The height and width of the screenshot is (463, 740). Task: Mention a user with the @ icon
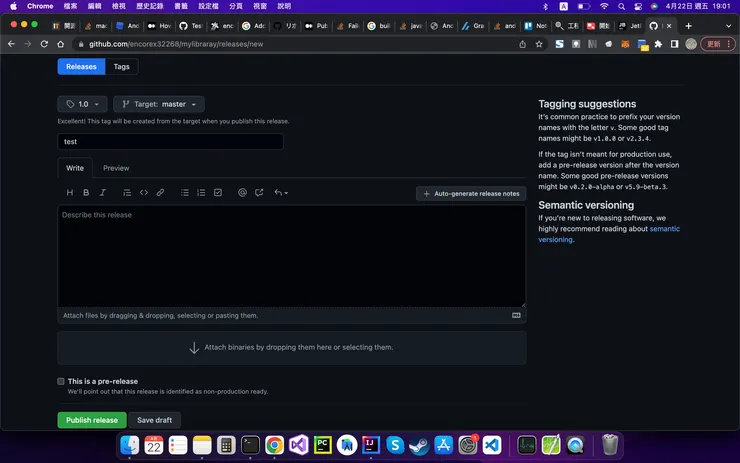pyautogui.click(x=242, y=192)
